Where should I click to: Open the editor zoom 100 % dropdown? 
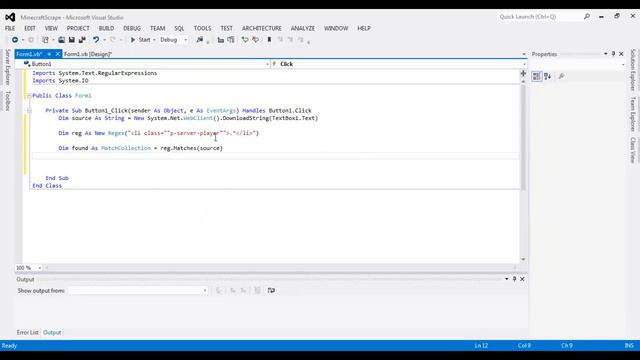[39, 268]
